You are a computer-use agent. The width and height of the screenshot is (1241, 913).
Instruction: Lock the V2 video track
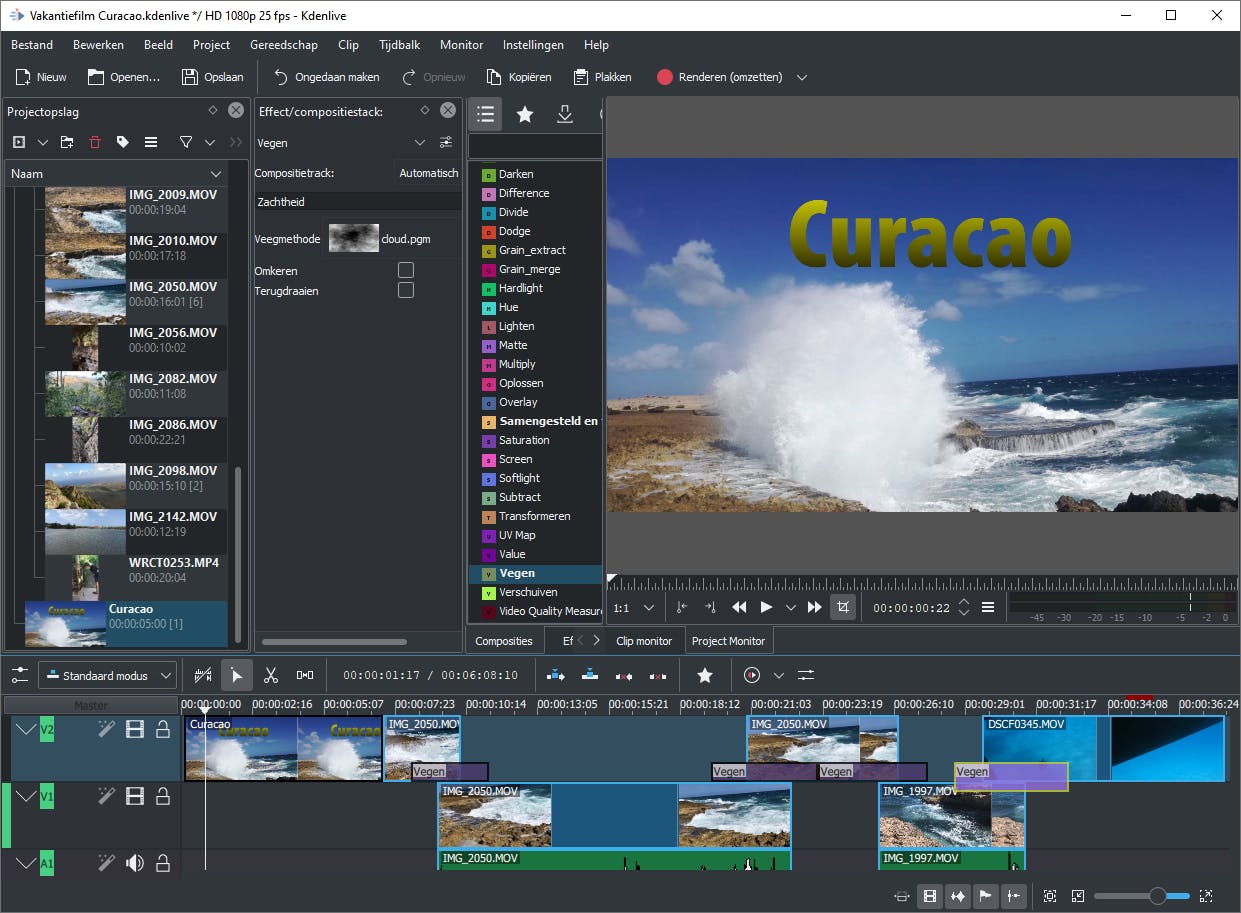pyautogui.click(x=162, y=730)
